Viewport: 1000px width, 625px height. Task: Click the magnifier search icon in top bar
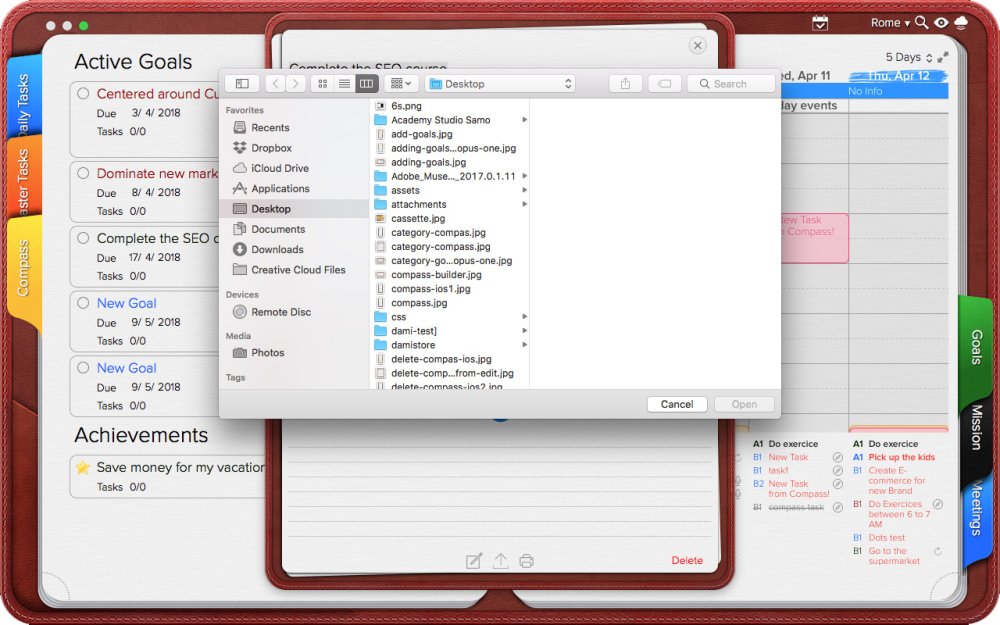(922, 22)
